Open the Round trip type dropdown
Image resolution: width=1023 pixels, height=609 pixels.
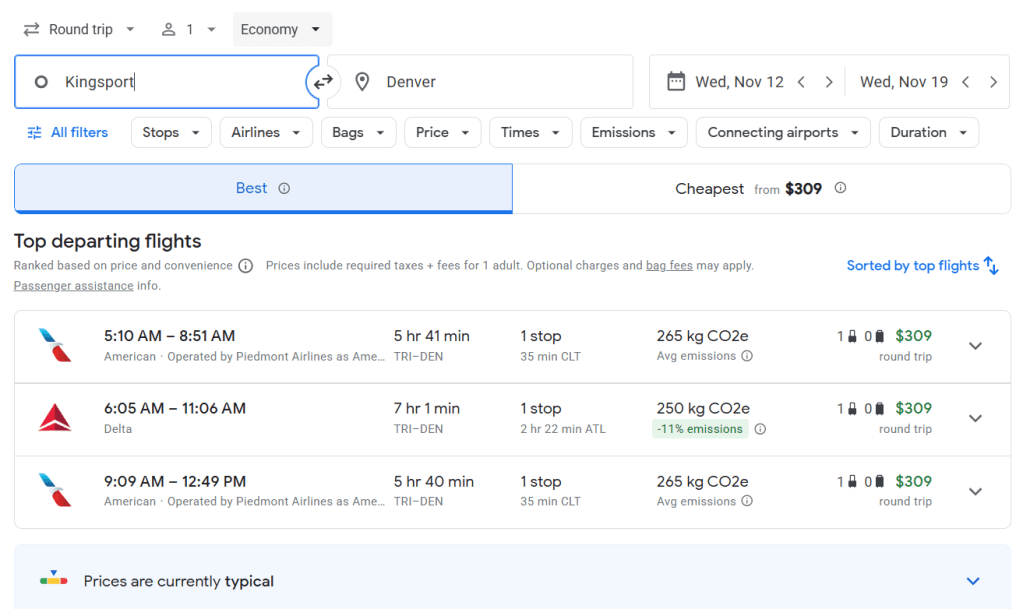(80, 29)
